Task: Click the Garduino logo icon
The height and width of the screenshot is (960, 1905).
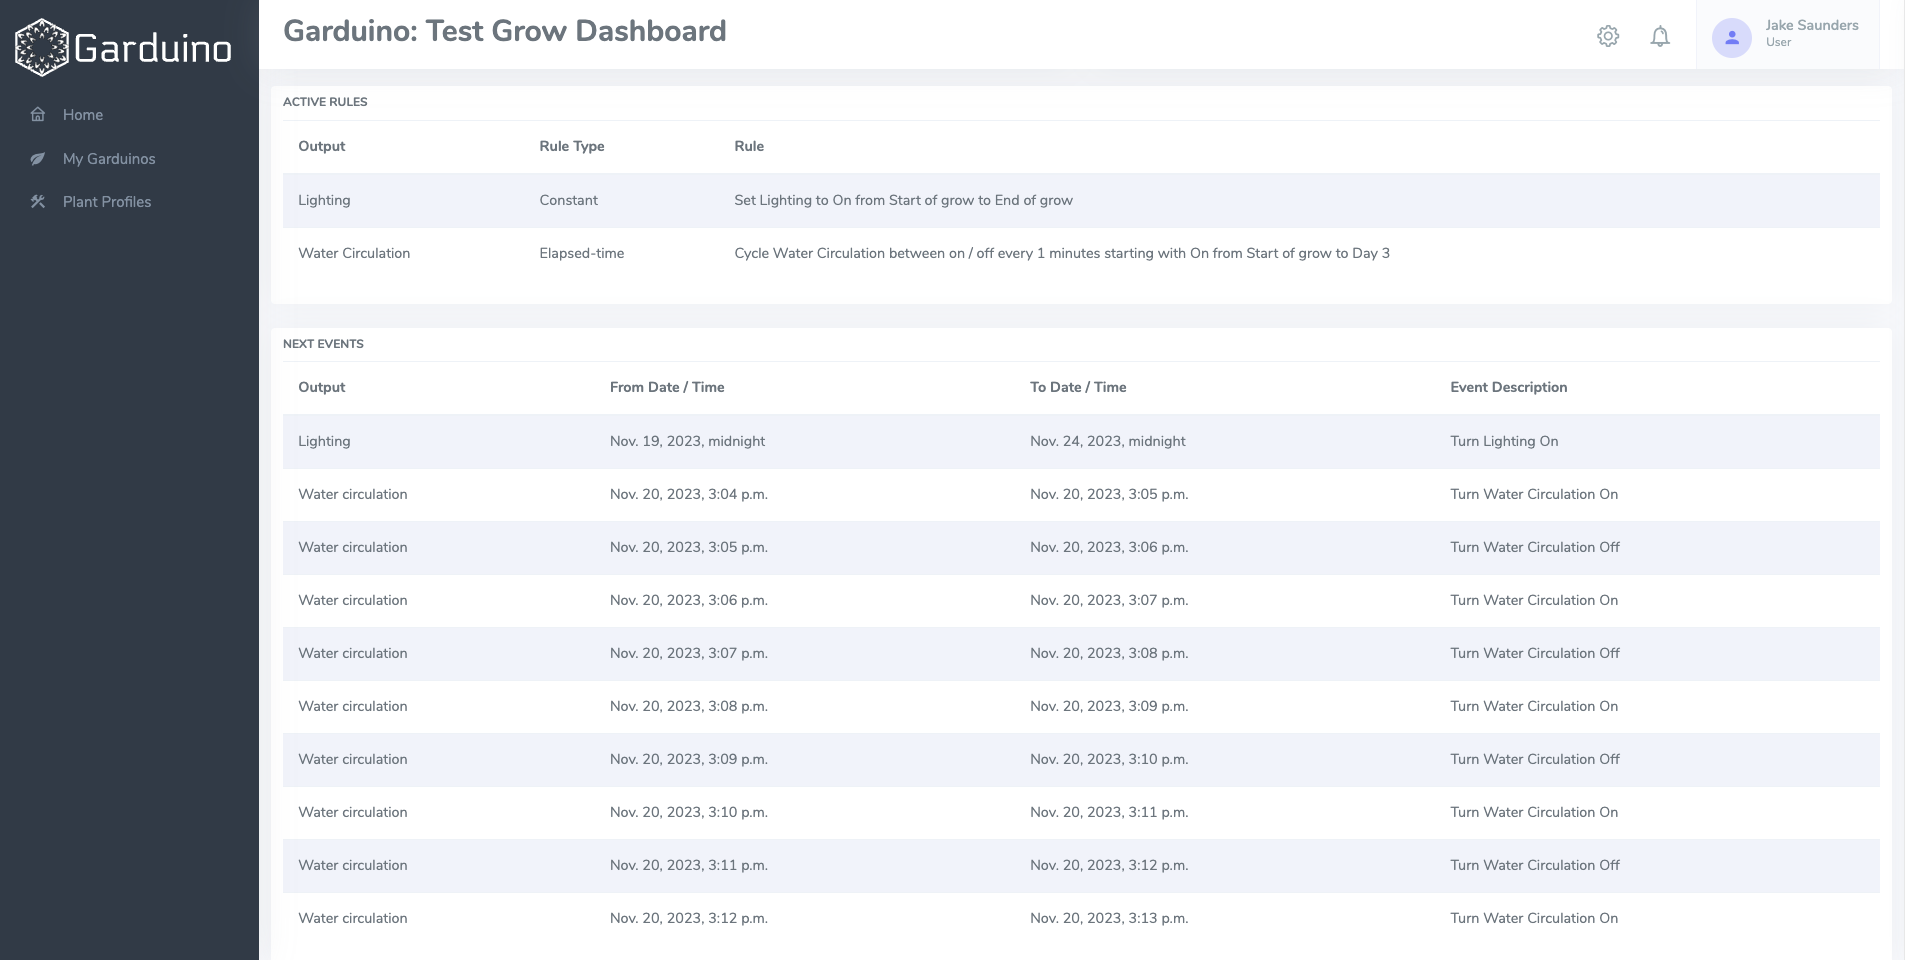Action: (x=41, y=47)
